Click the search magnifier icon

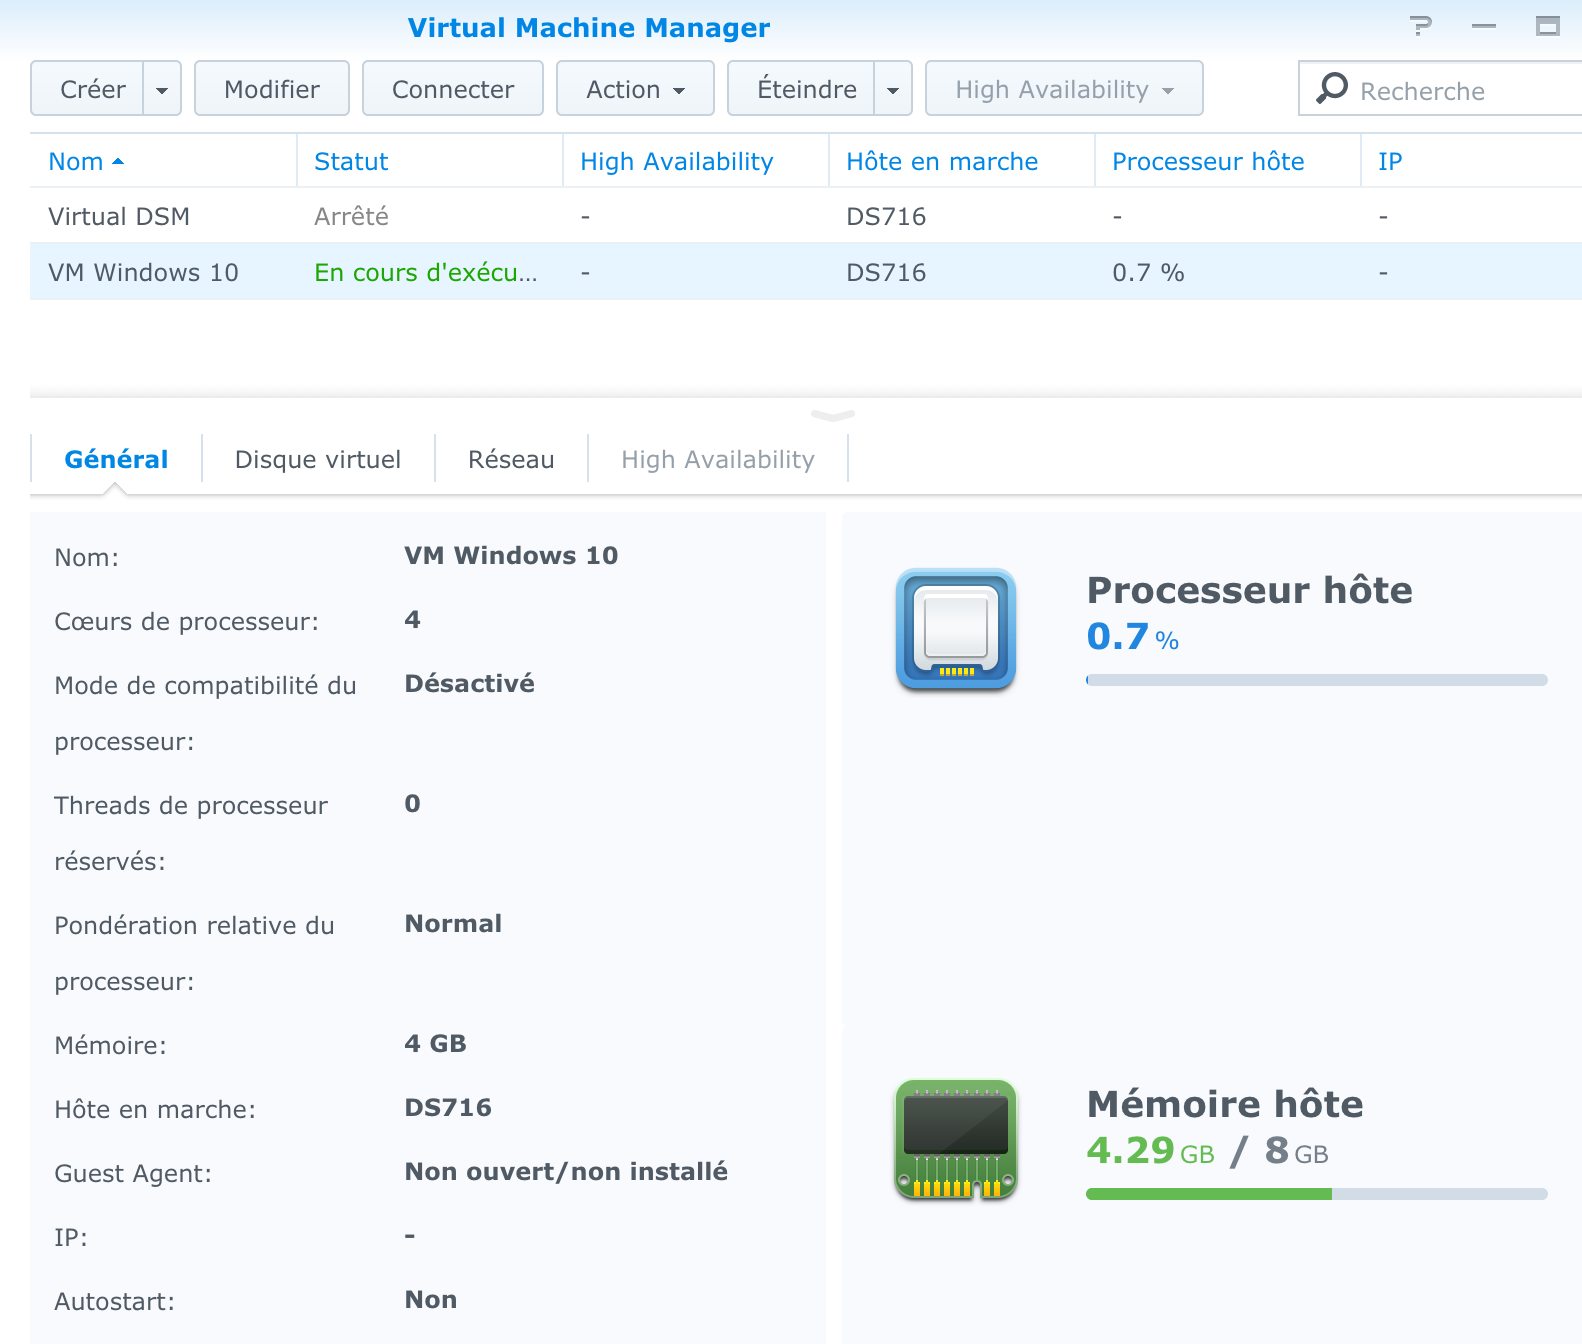tap(1332, 89)
